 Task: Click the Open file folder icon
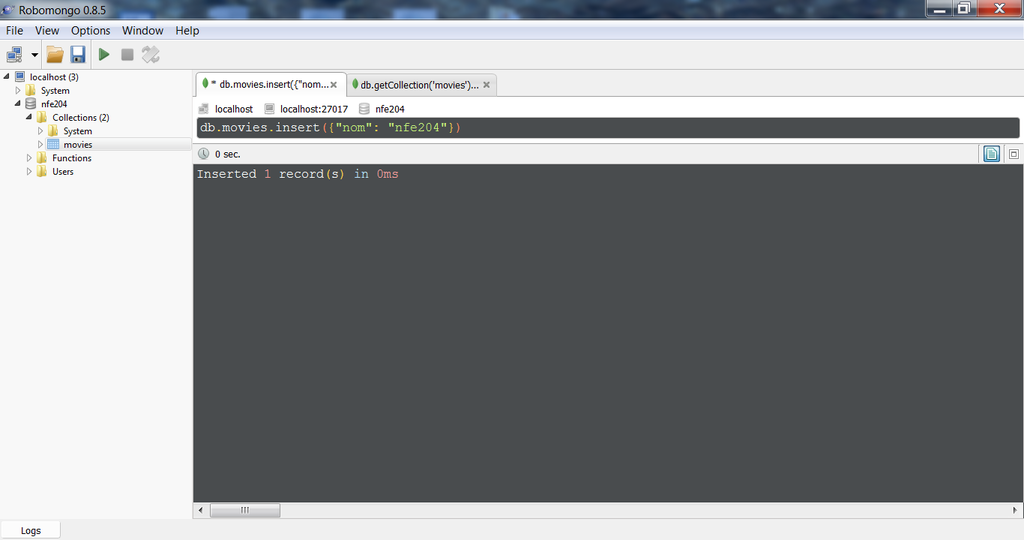(55, 54)
